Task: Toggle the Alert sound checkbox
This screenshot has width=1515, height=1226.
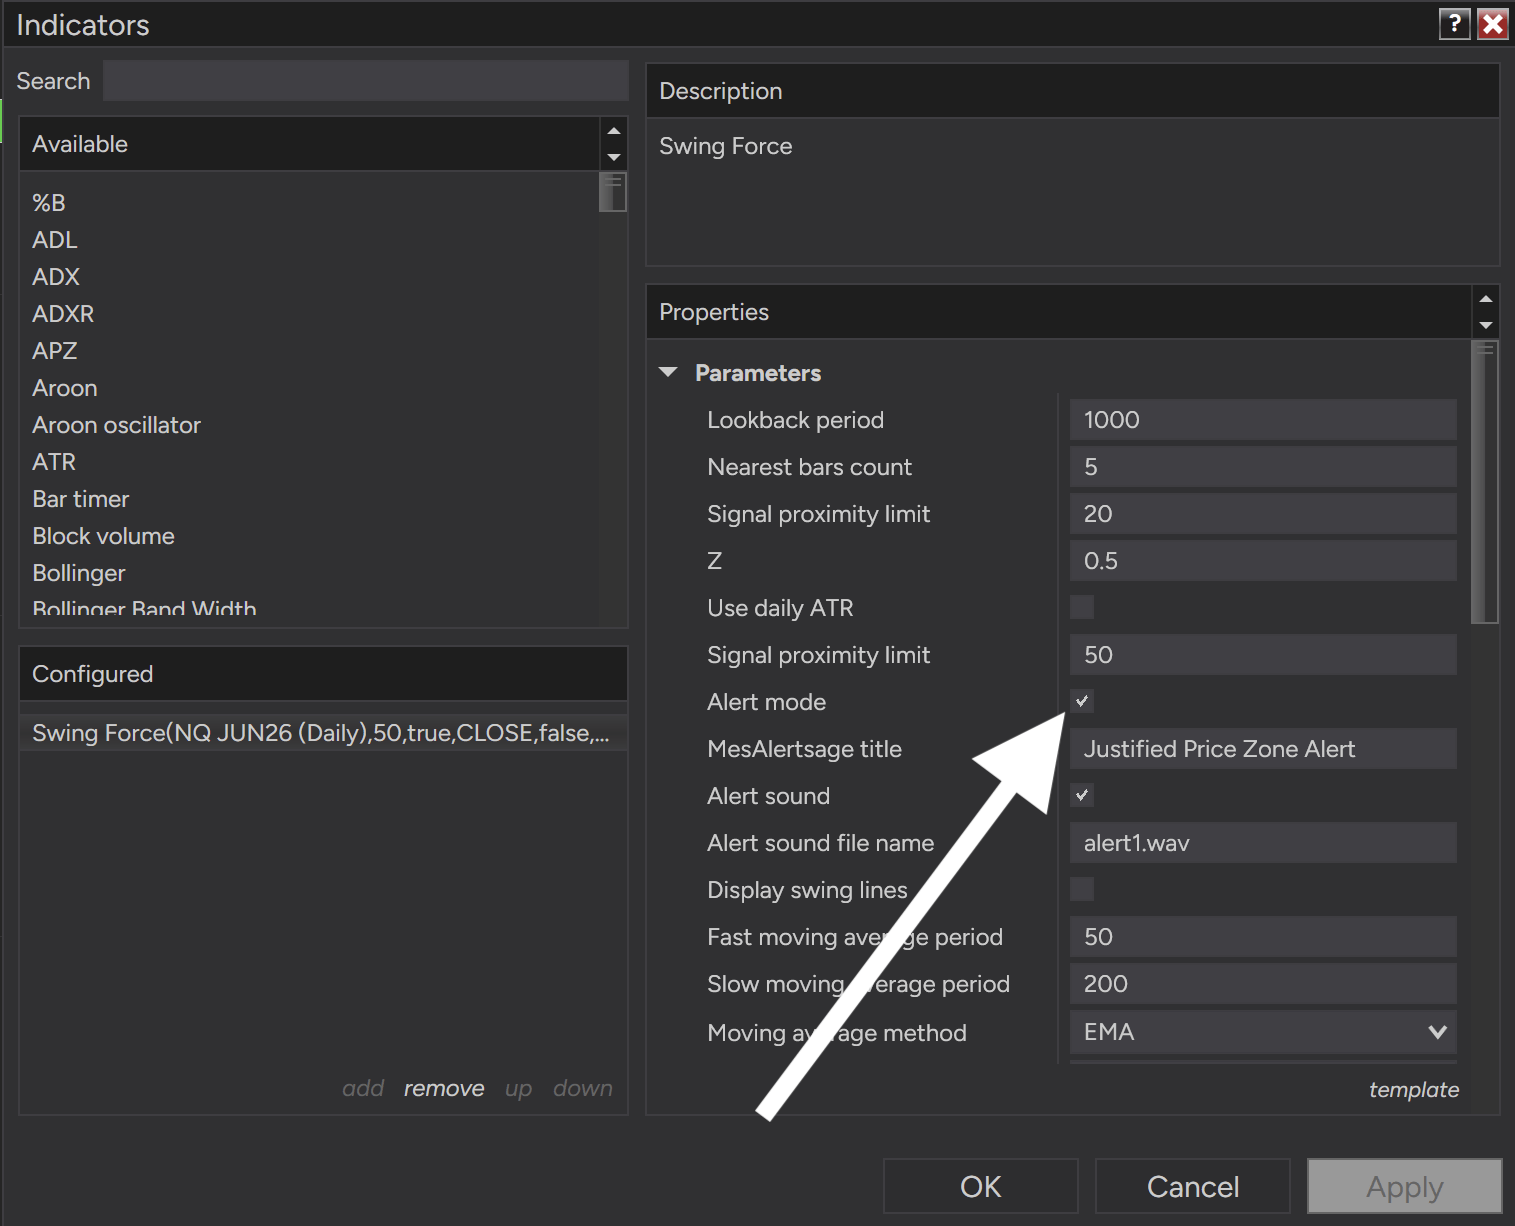Action: [x=1082, y=795]
